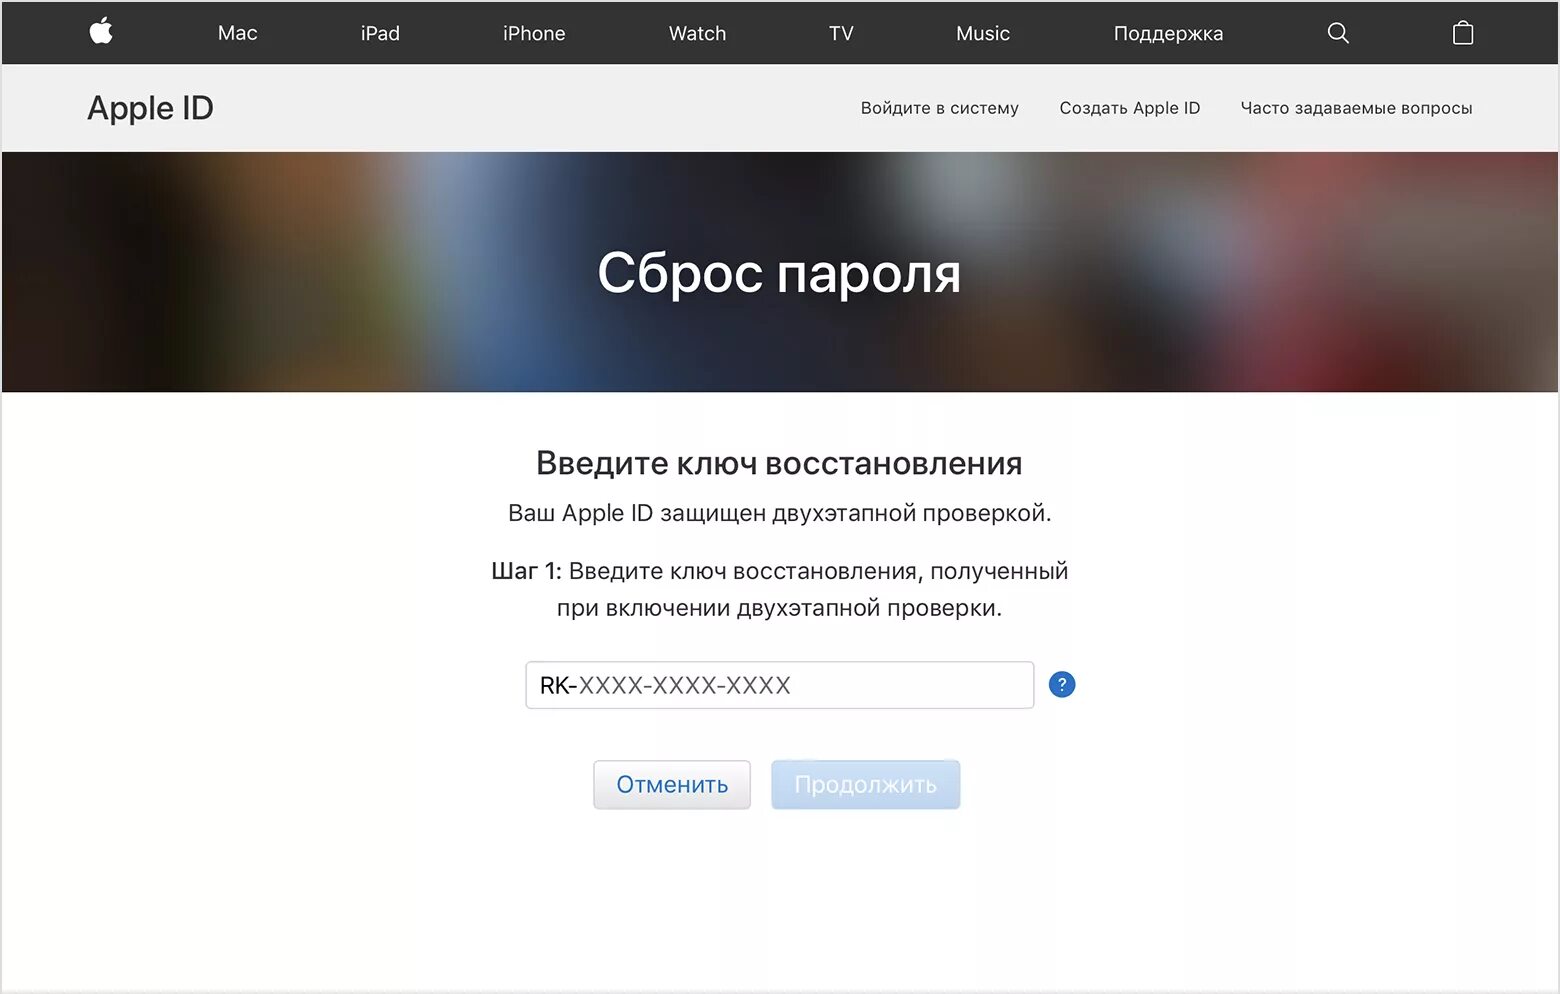Open the iPhone menu item

[534, 33]
